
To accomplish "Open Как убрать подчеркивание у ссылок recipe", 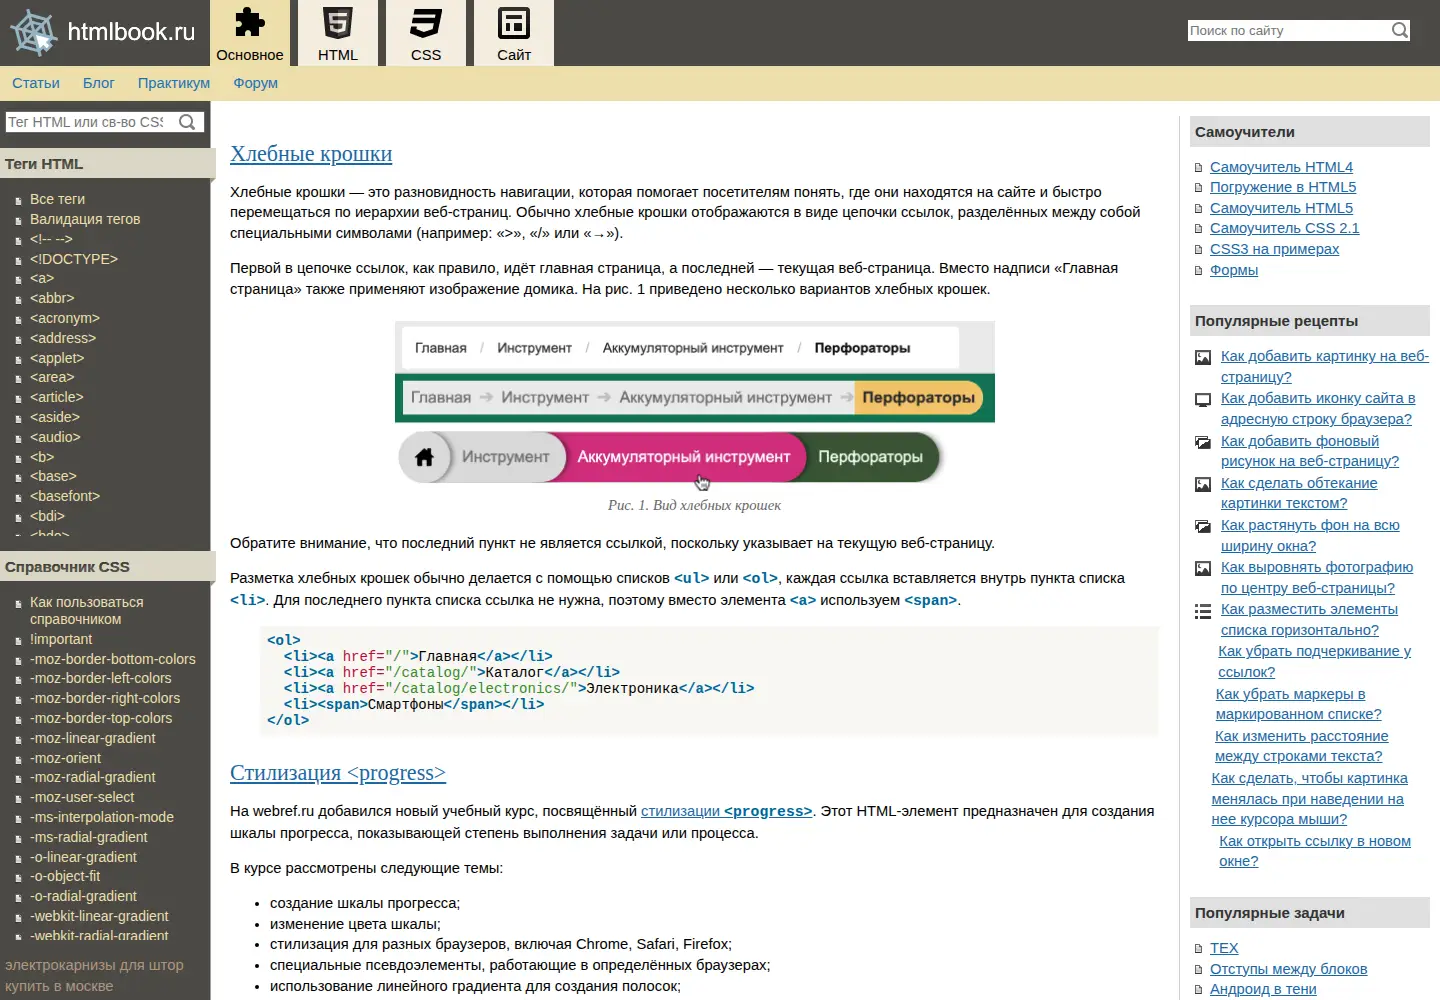I will 1314,662.
